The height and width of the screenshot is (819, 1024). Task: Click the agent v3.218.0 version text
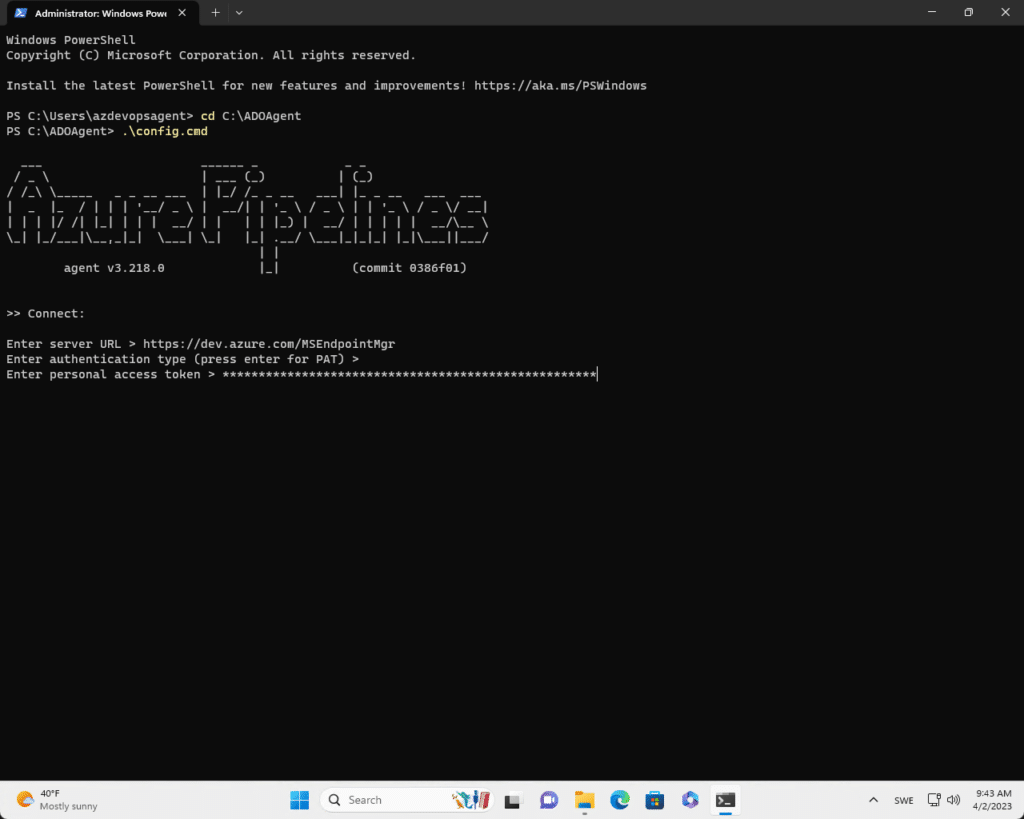coord(114,268)
